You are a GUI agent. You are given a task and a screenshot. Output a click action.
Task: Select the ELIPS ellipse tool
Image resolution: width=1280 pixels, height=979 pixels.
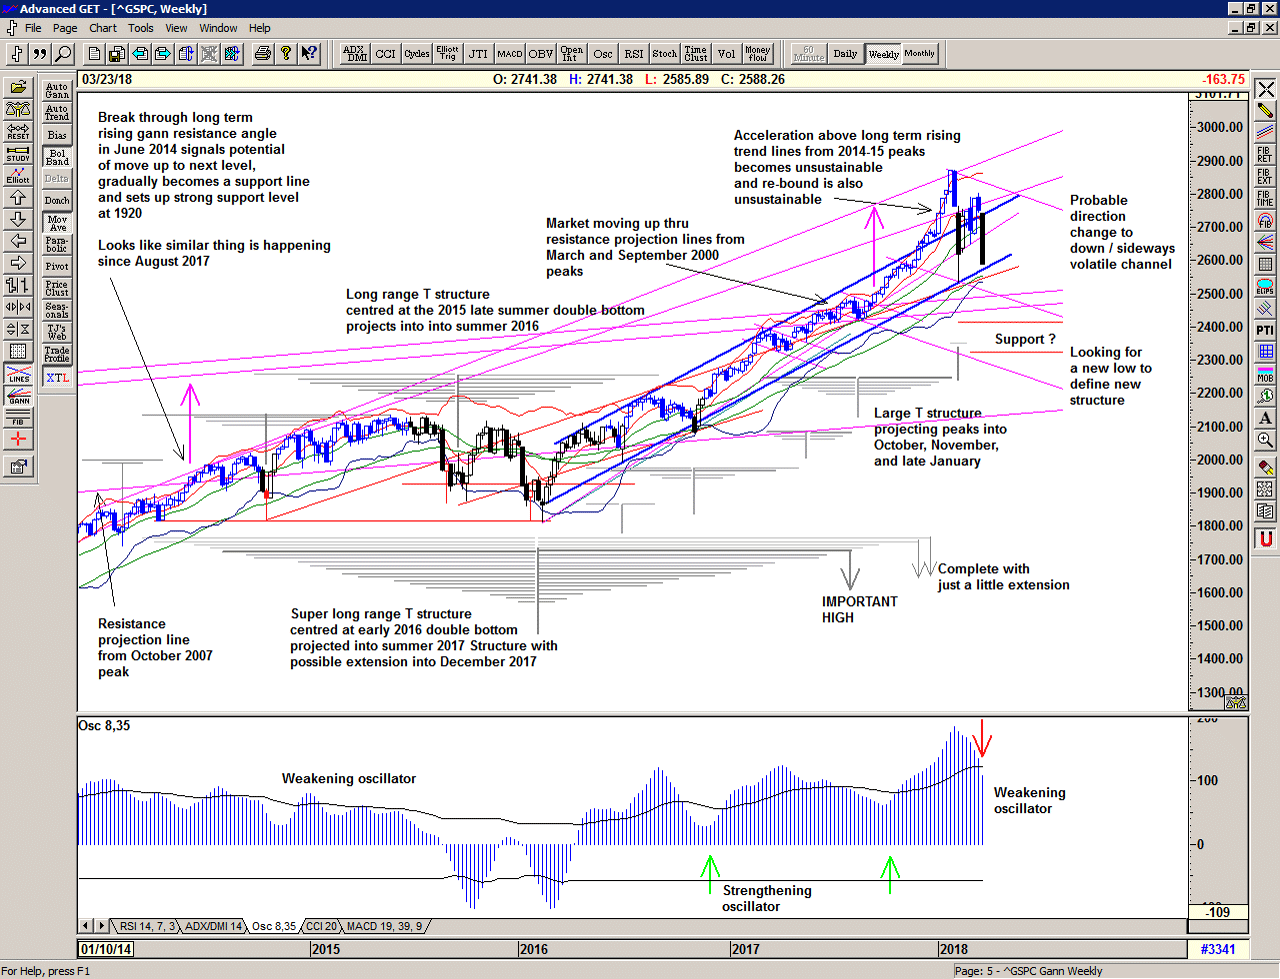click(x=1265, y=286)
